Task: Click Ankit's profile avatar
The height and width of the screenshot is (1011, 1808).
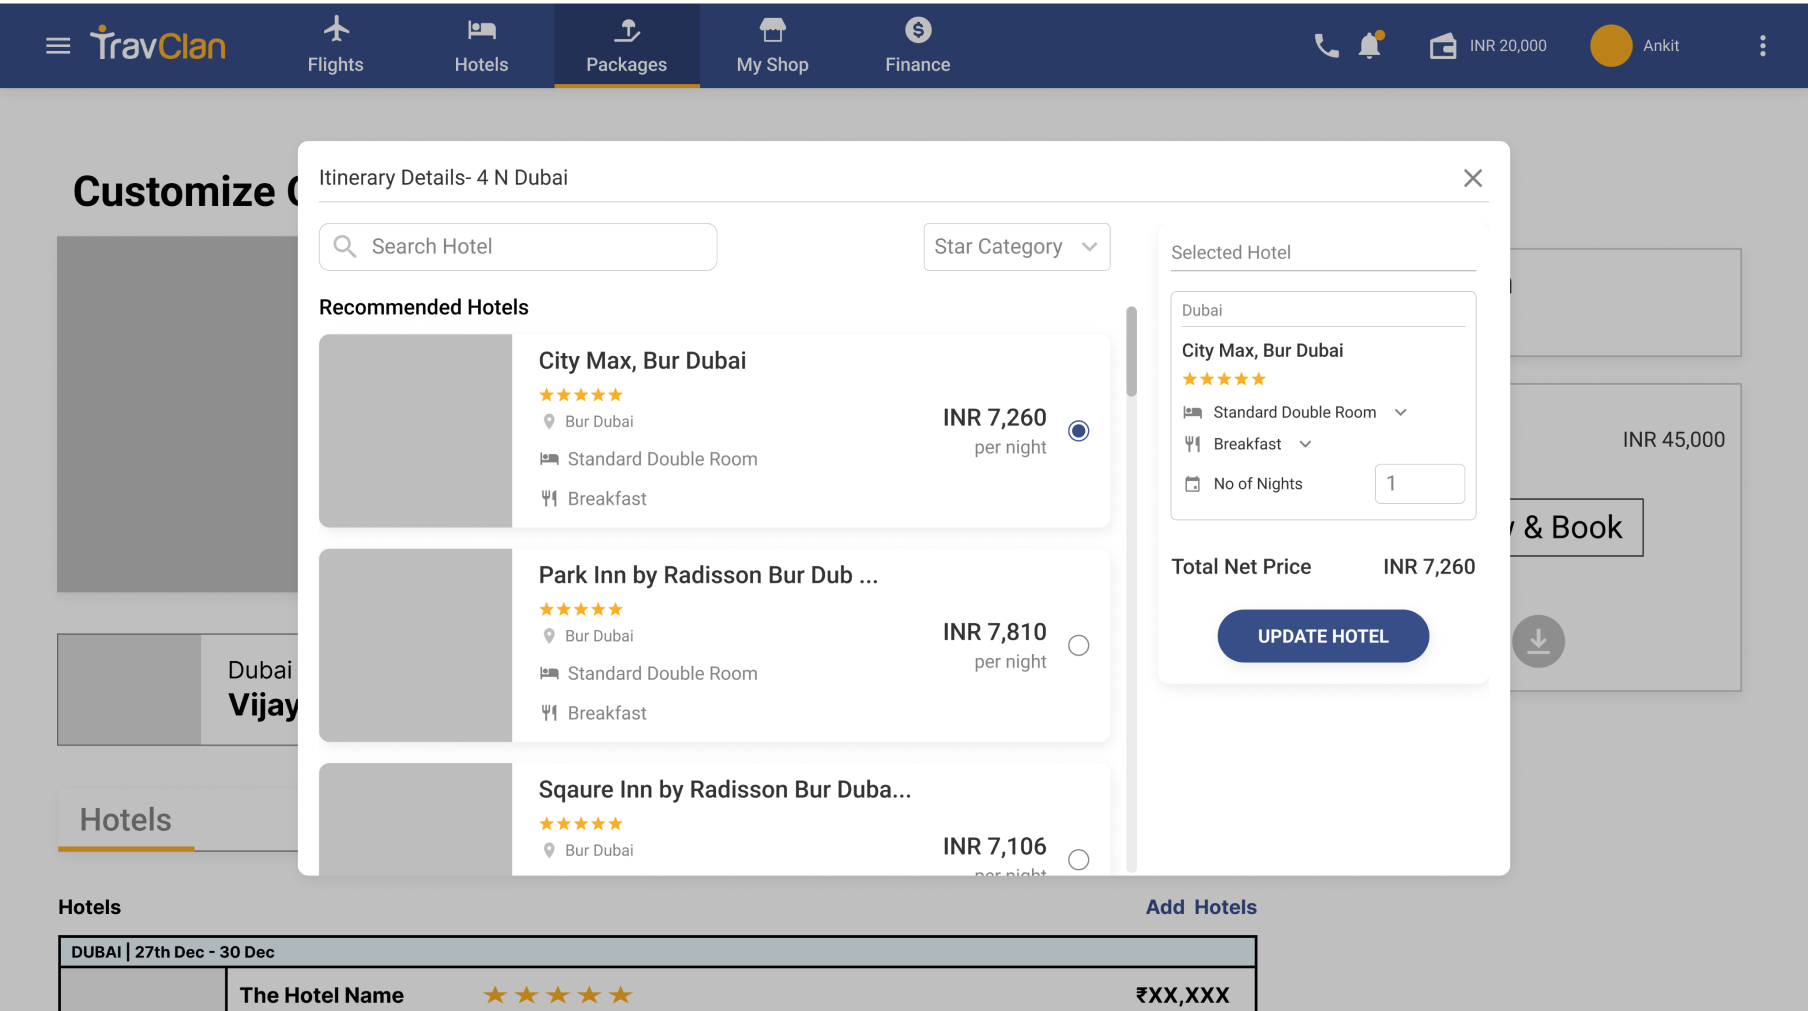Action: tap(1611, 46)
